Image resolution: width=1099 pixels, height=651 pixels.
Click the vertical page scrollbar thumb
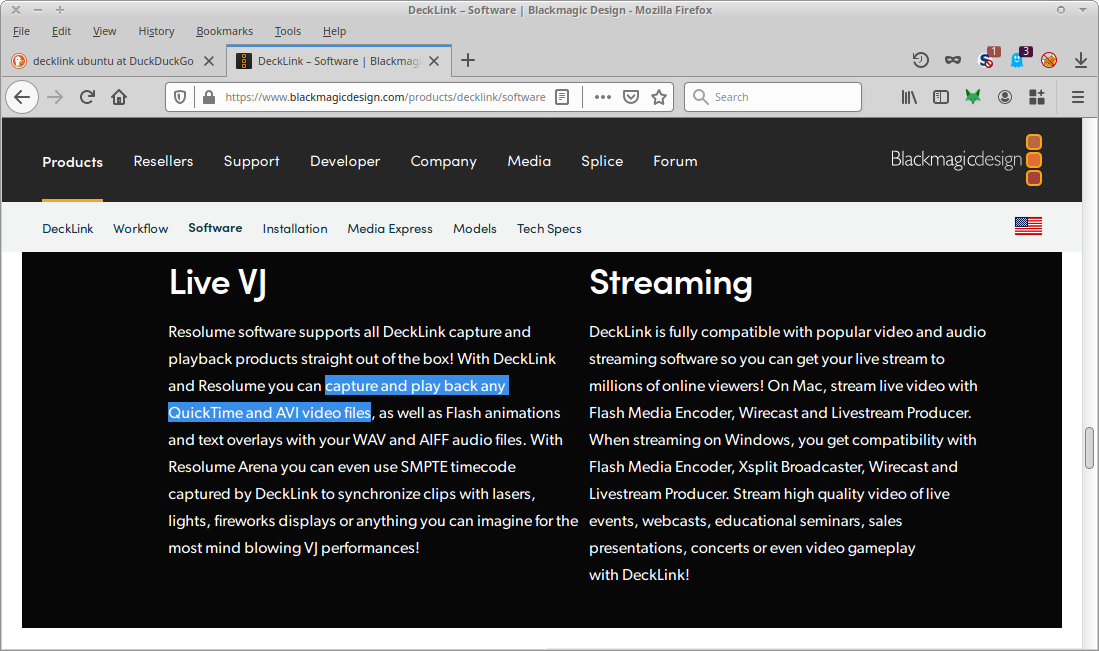[x=1089, y=448]
